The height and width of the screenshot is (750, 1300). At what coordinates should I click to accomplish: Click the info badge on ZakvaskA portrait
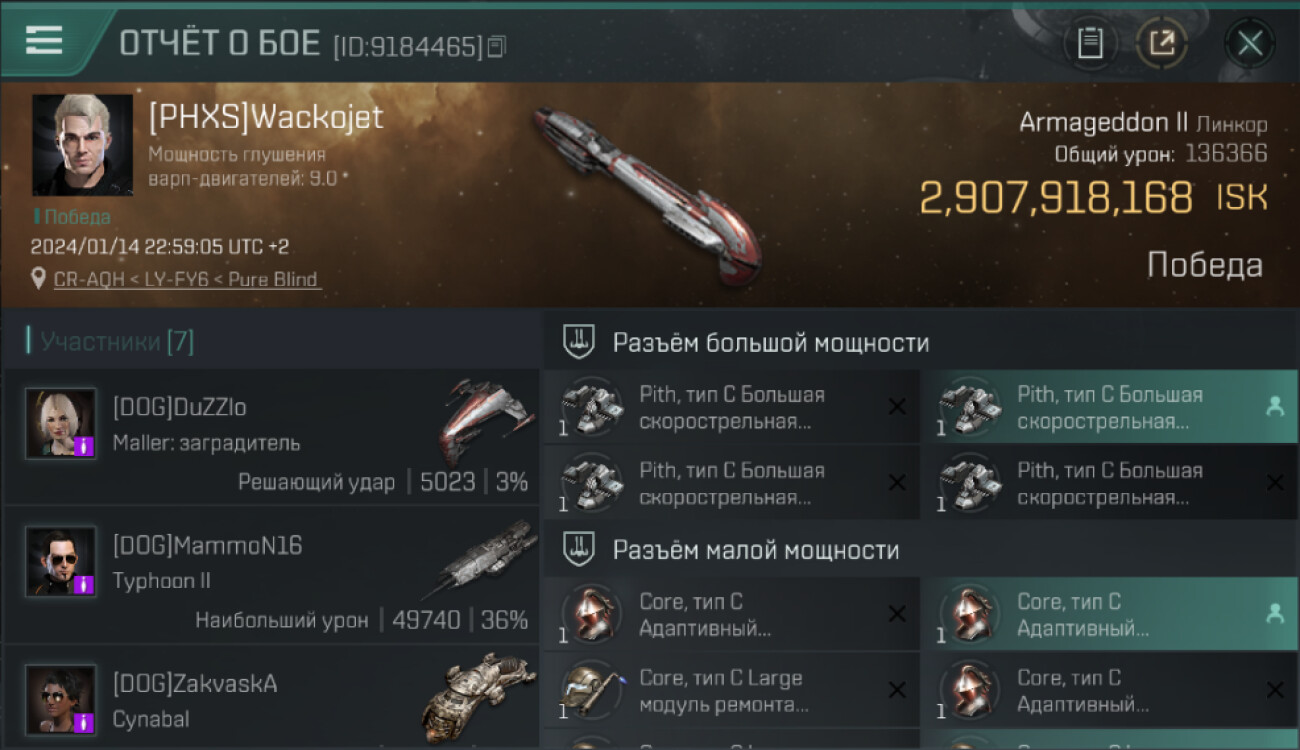84,723
